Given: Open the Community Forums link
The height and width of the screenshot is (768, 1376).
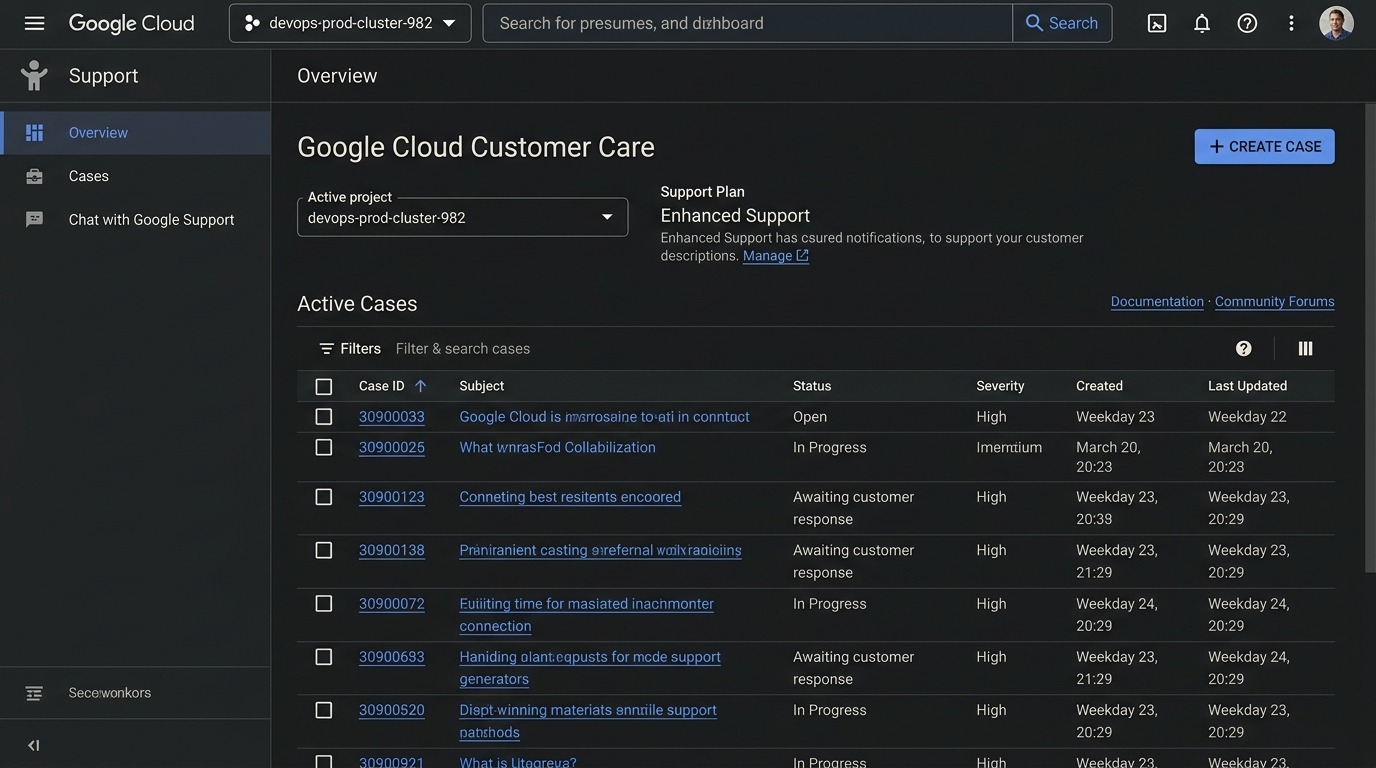Looking at the screenshot, I should (x=1274, y=301).
